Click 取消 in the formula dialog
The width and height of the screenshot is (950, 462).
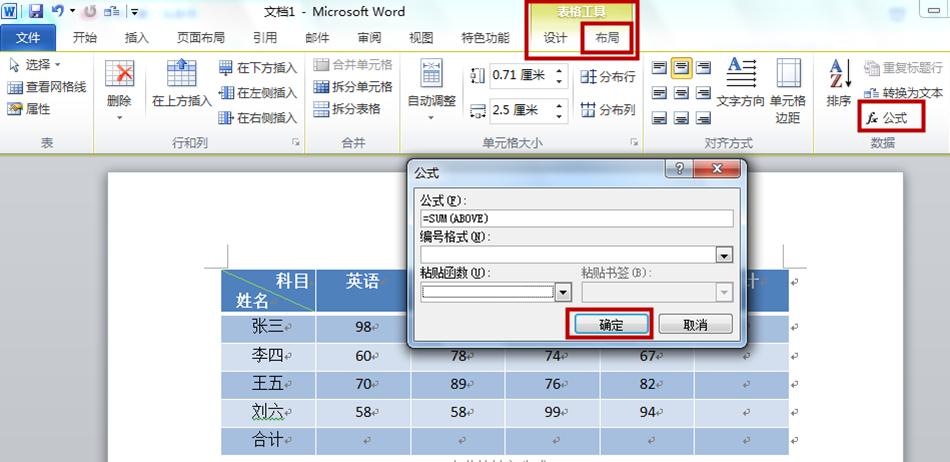tap(696, 325)
